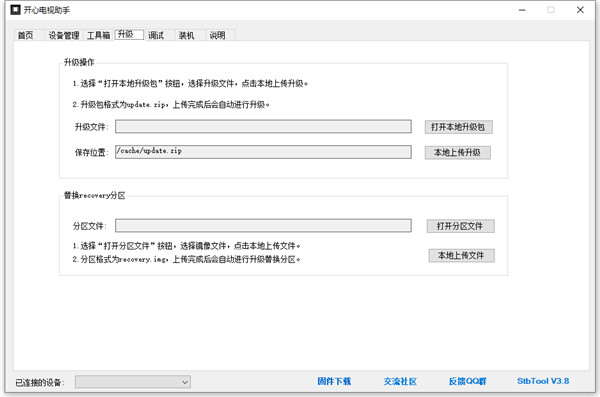600x397 pixels.
Task: Click the app icon in the title bar
Action: 15,10
